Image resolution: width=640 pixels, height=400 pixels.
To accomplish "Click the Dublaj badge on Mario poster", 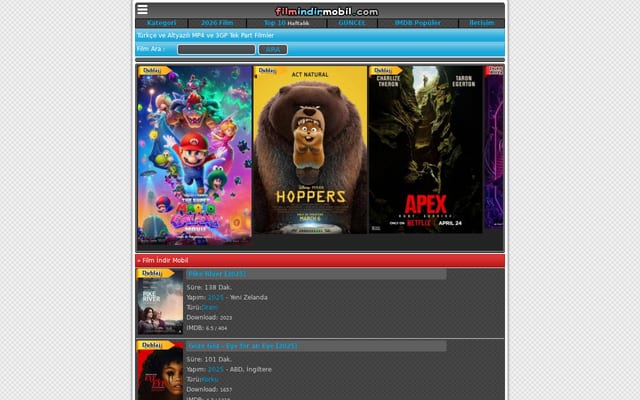I will click(153, 71).
